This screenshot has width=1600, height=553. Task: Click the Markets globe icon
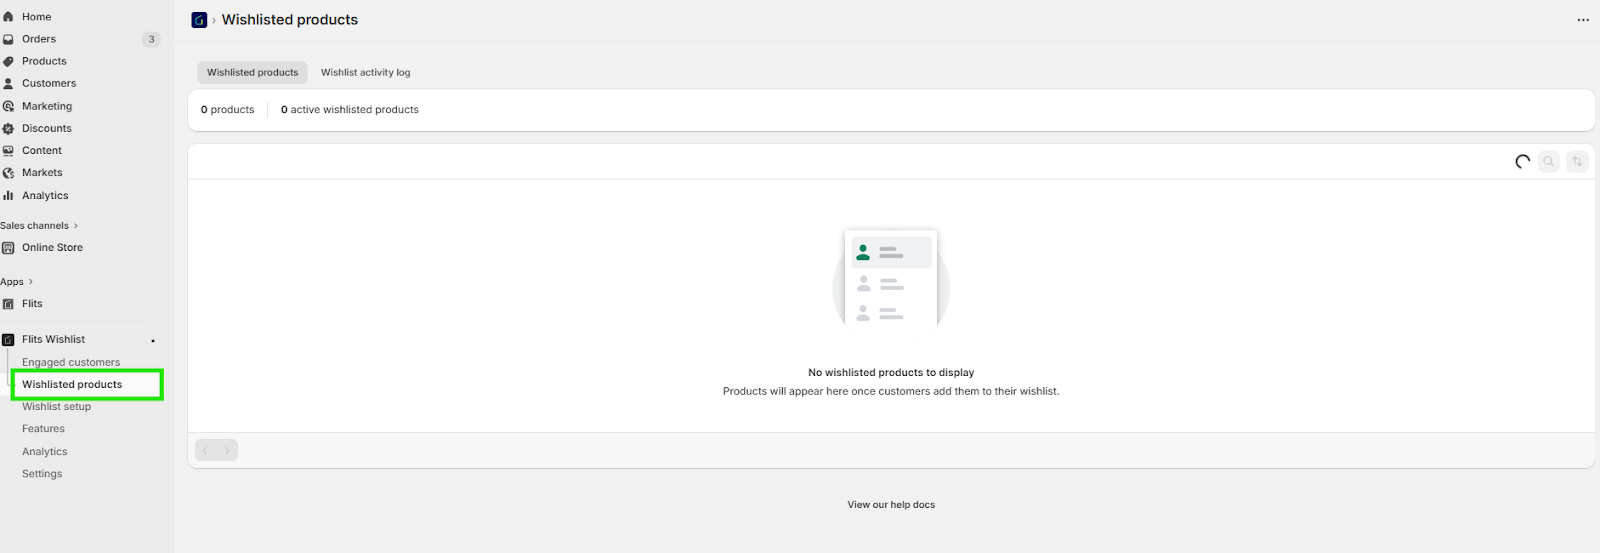point(8,173)
